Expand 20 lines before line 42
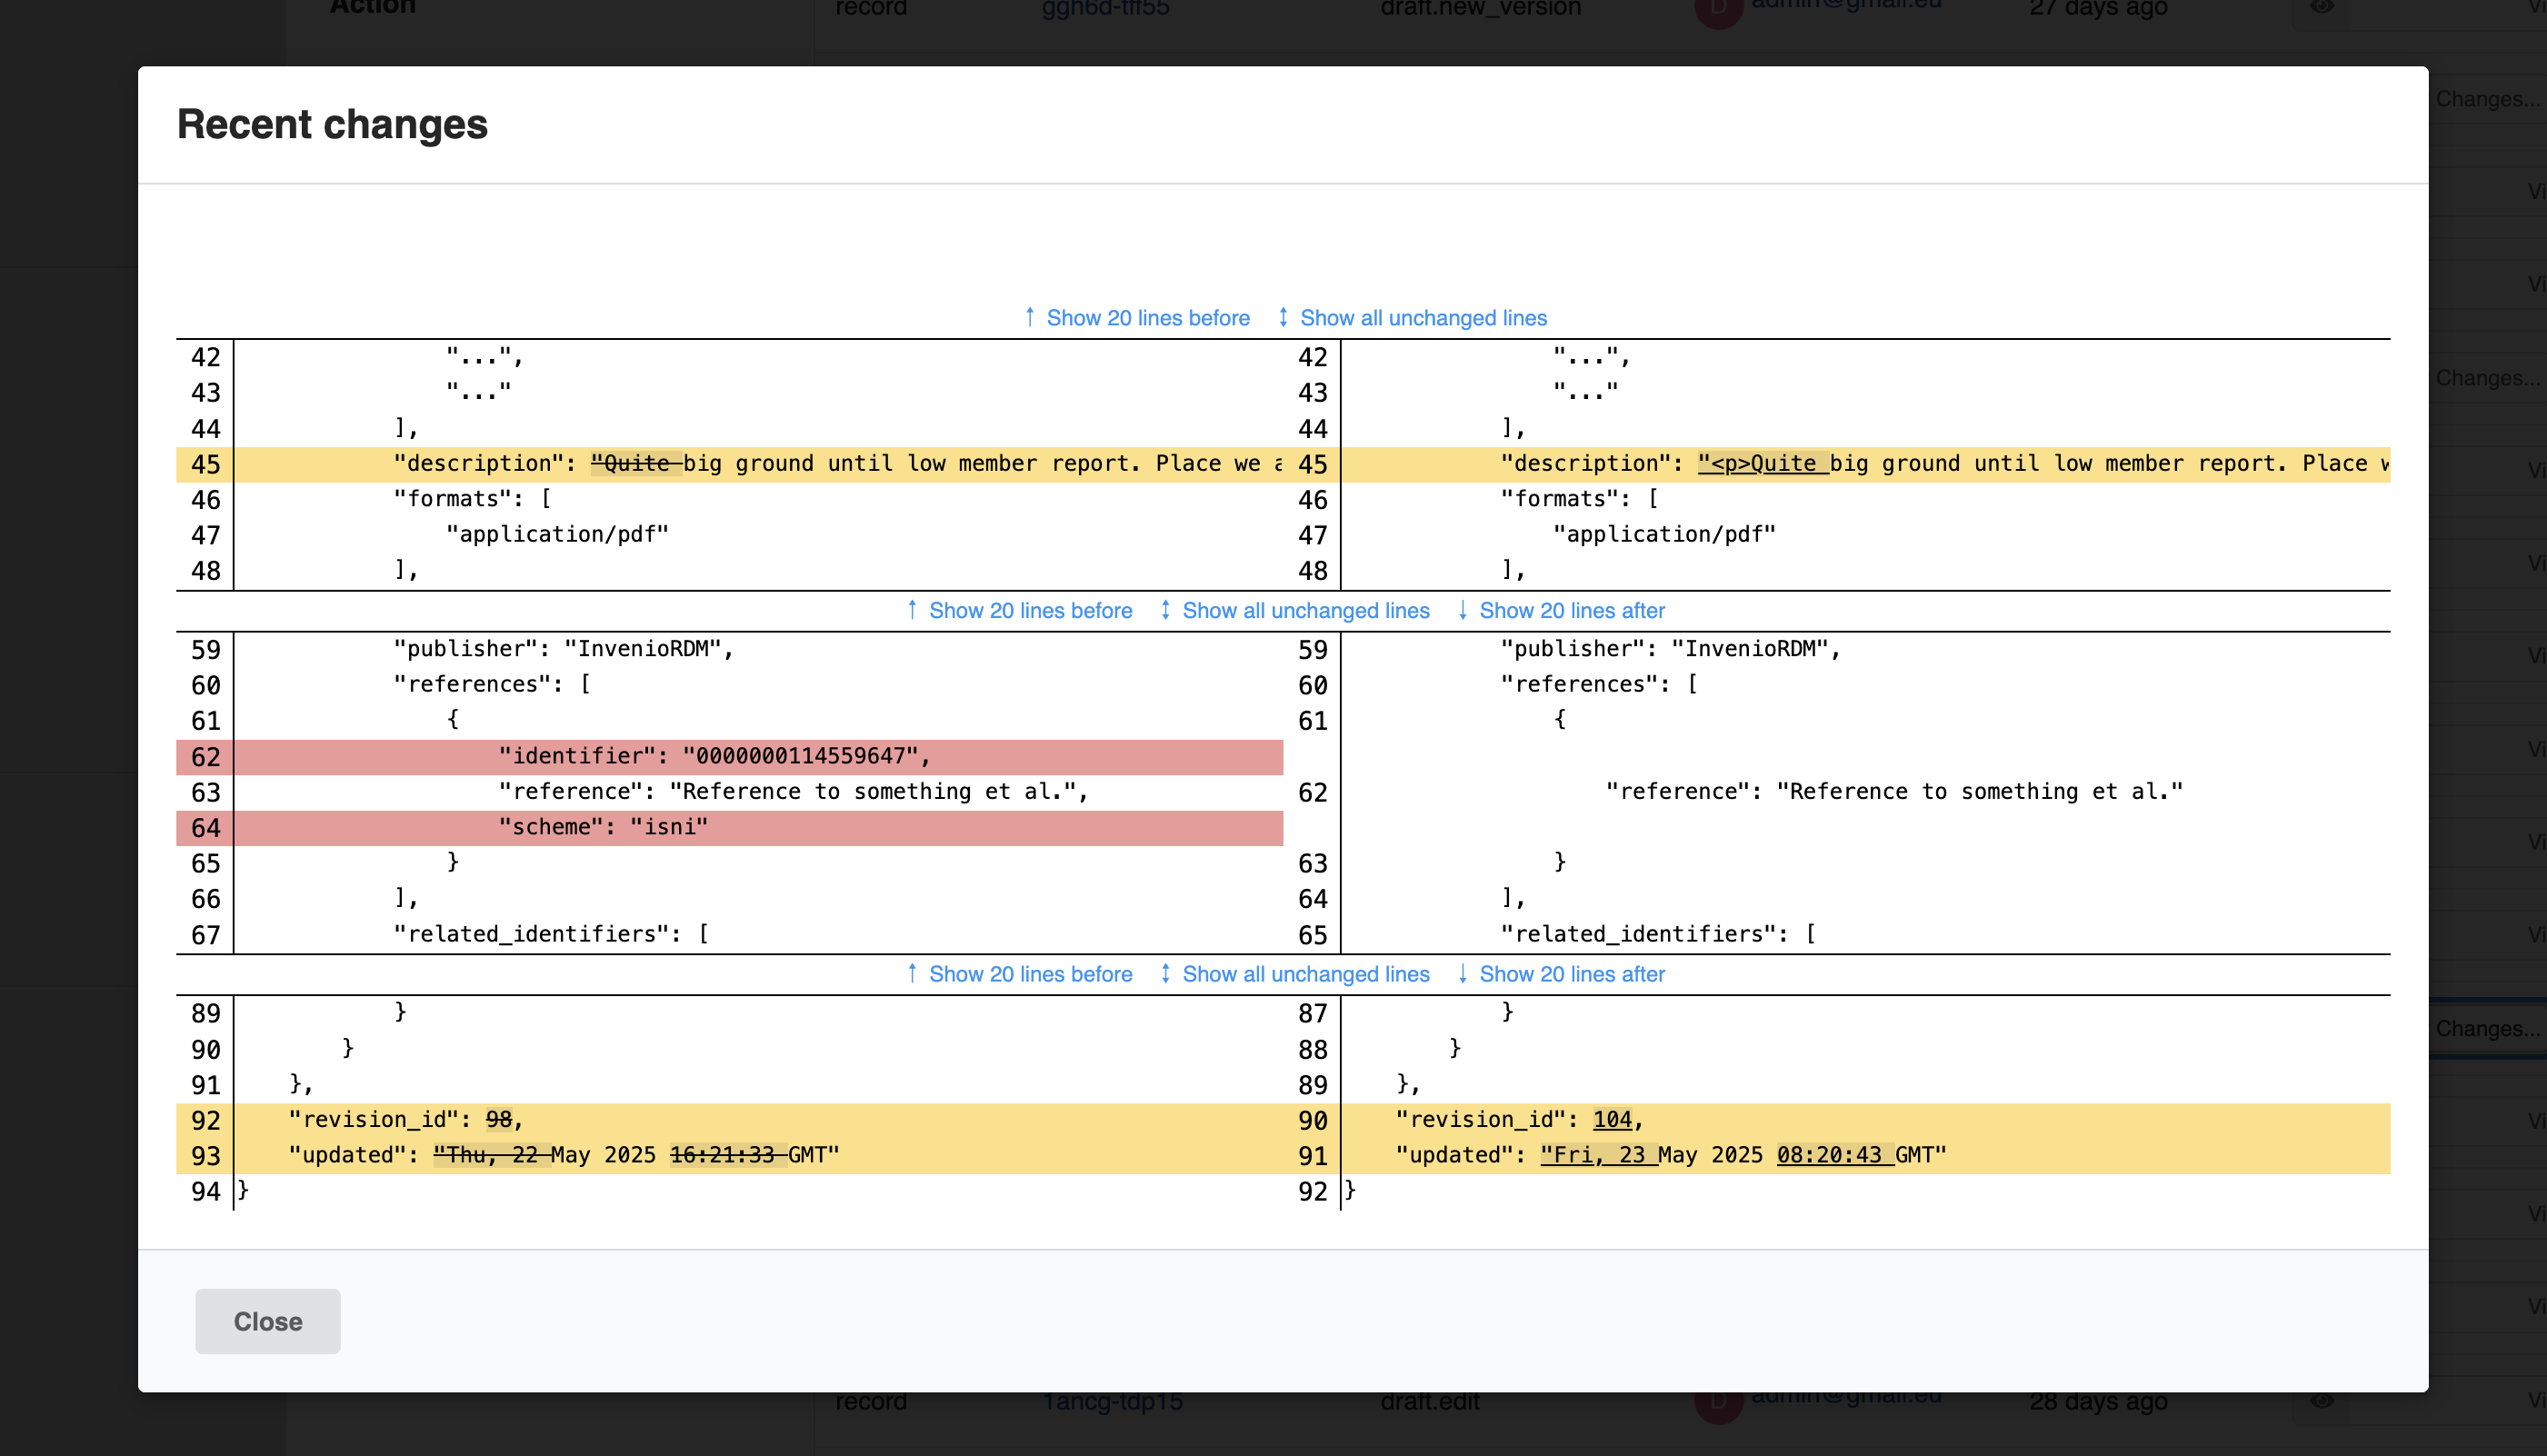This screenshot has height=1456, width=2547. [1137, 318]
